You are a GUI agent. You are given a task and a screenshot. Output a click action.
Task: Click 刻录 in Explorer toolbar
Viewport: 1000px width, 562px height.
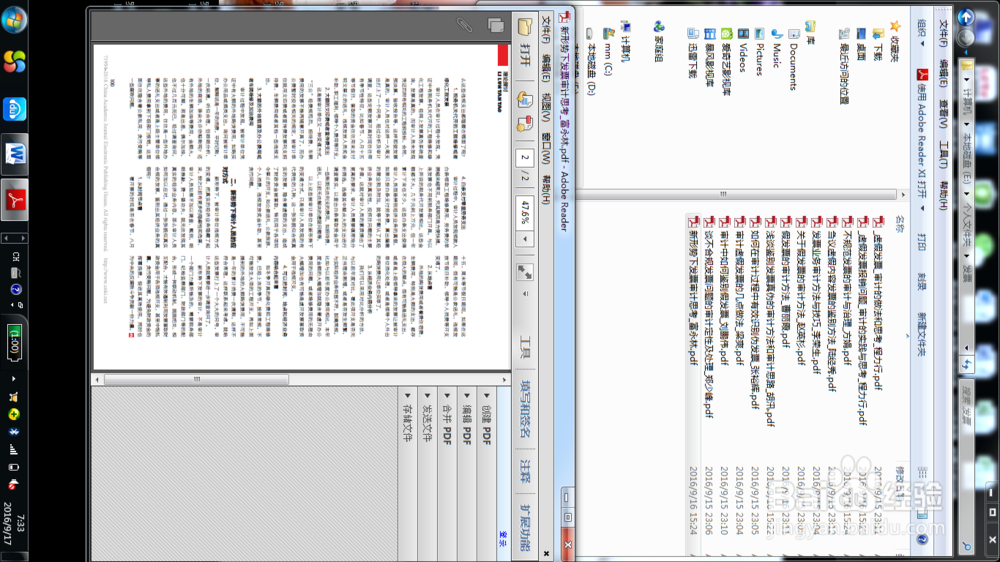pos(922,281)
